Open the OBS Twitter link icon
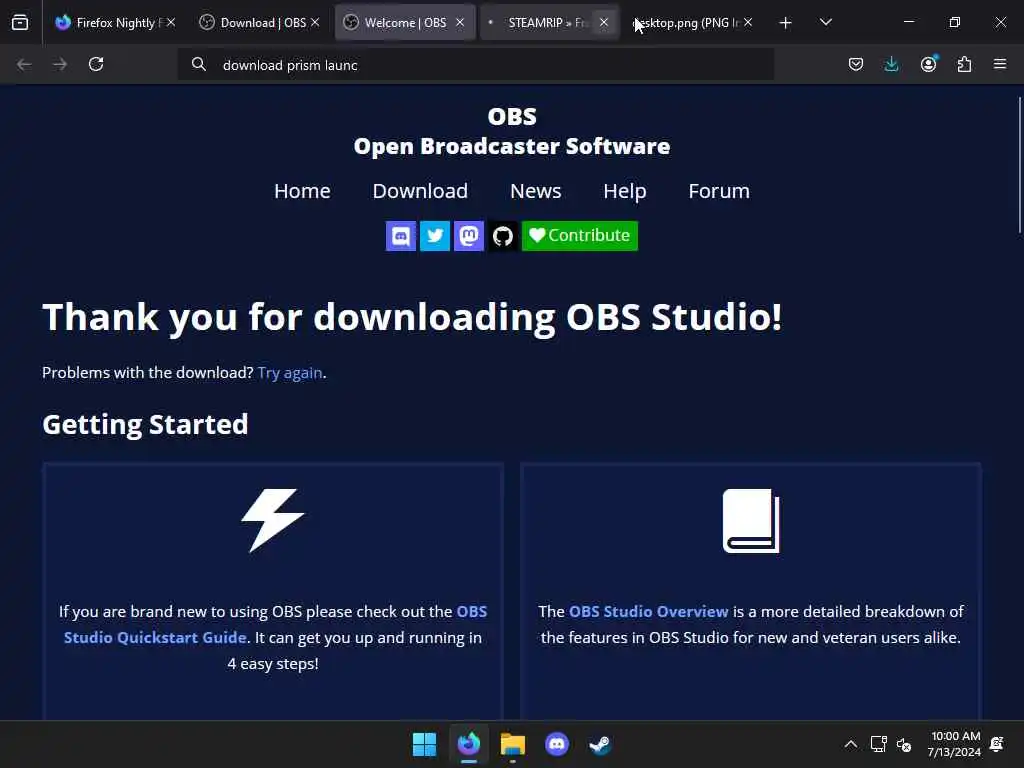The image size is (1024, 768). 435,236
